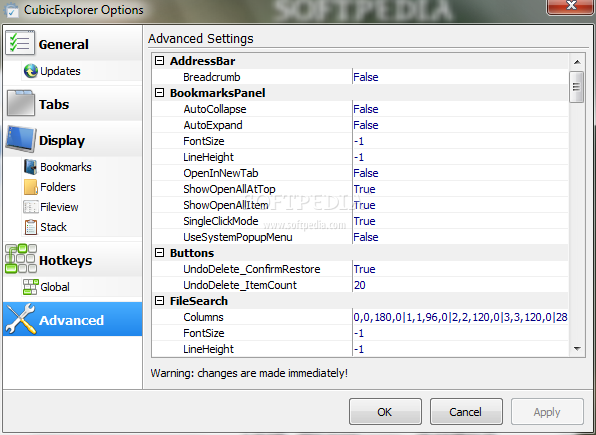The width and height of the screenshot is (596, 435).
Task: Collapse the AddressBar group
Action: pos(160,60)
